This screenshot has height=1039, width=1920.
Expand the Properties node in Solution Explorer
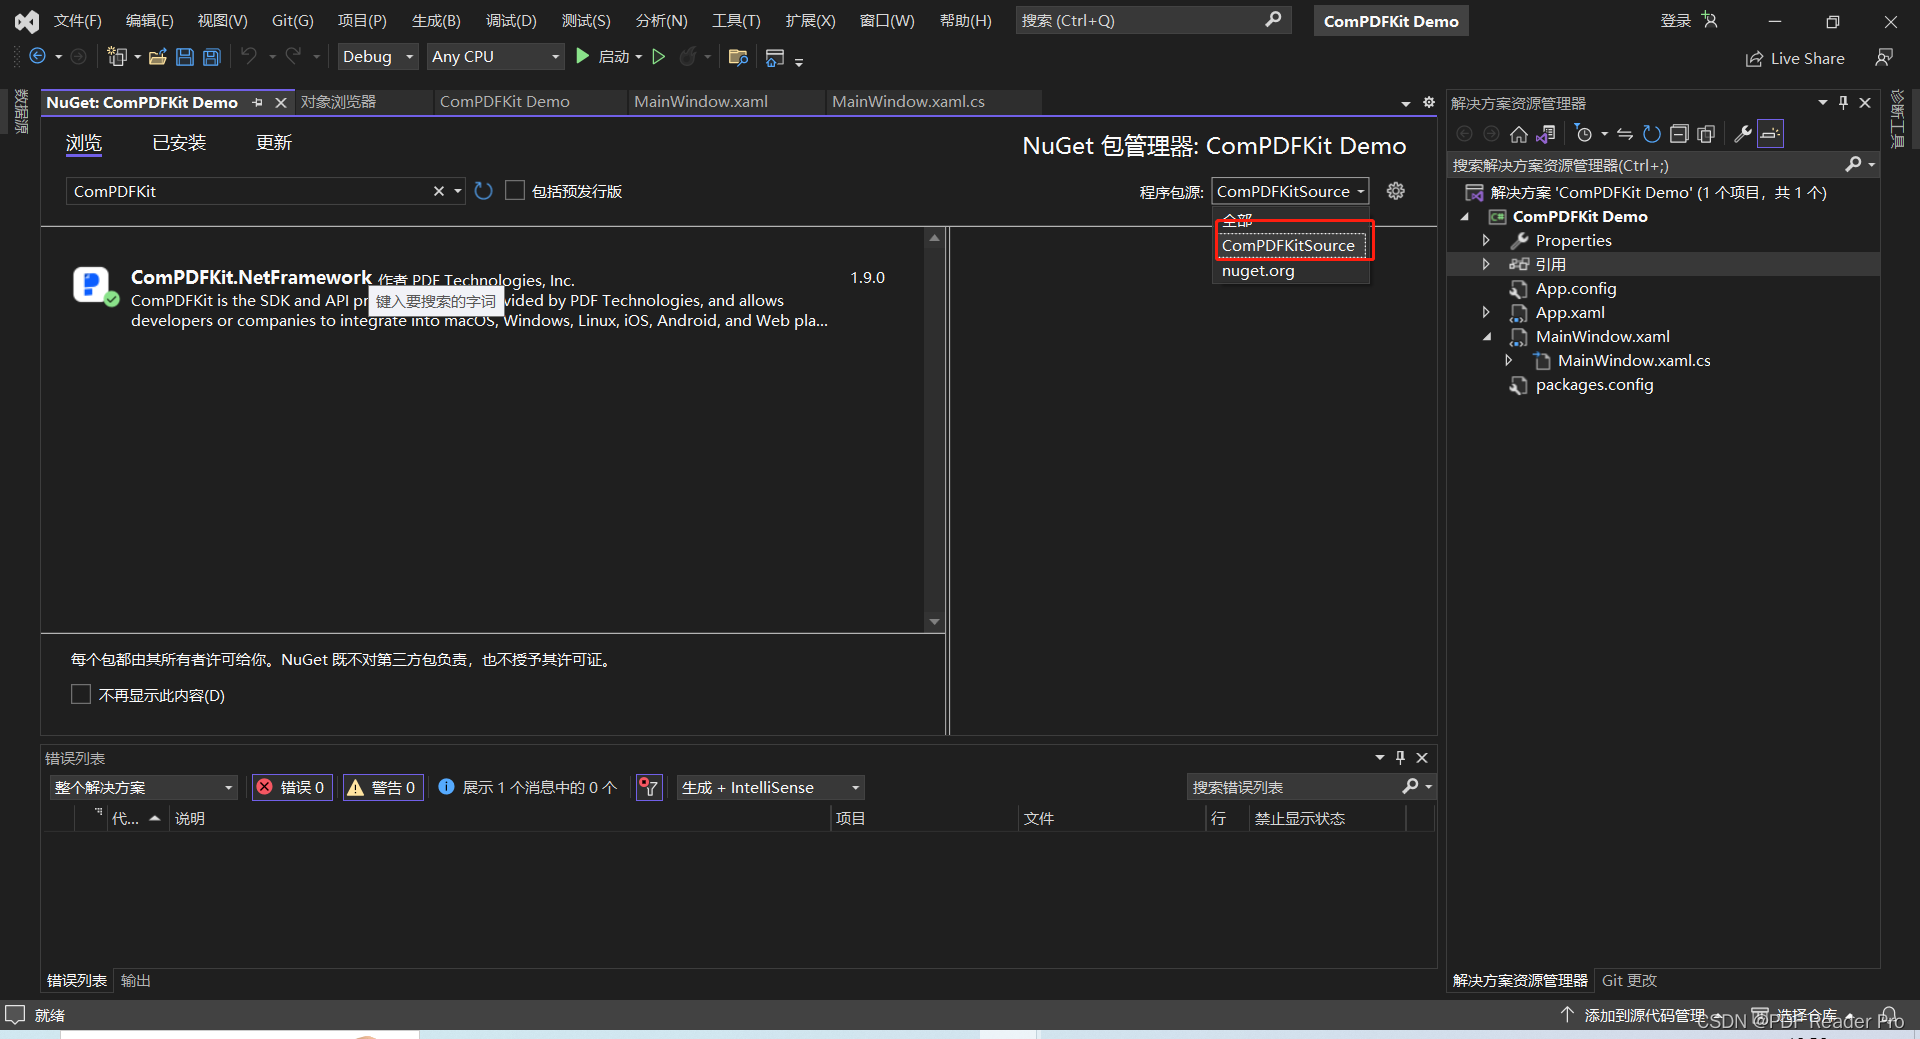pyautogui.click(x=1486, y=240)
